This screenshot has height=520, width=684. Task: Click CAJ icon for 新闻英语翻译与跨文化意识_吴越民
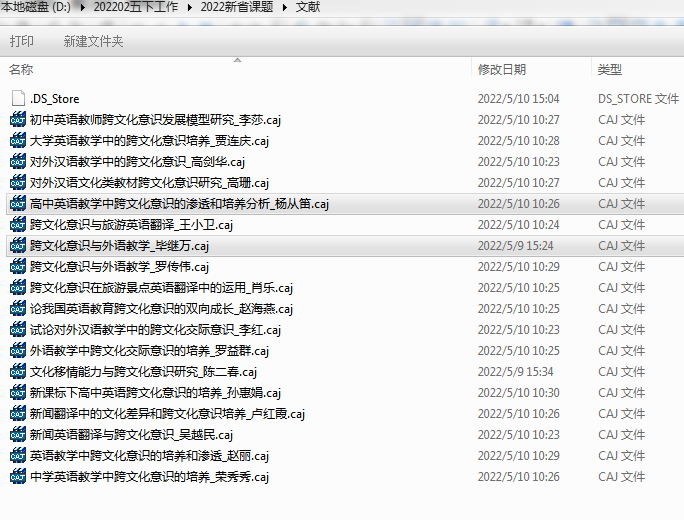pos(18,434)
